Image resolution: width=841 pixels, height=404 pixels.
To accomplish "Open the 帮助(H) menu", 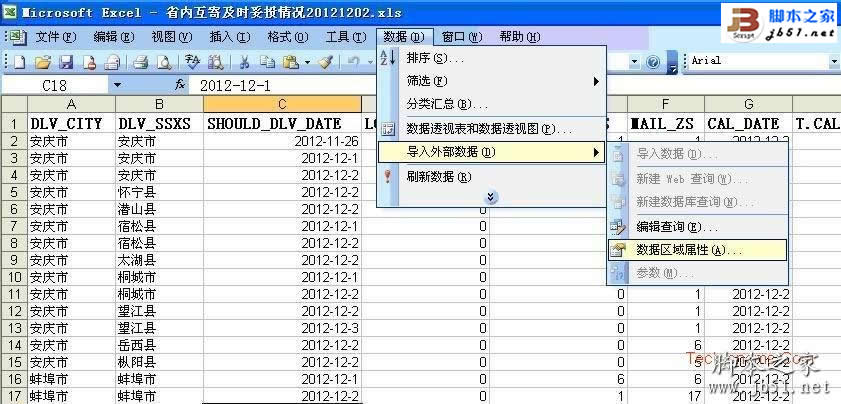I will (x=519, y=37).
